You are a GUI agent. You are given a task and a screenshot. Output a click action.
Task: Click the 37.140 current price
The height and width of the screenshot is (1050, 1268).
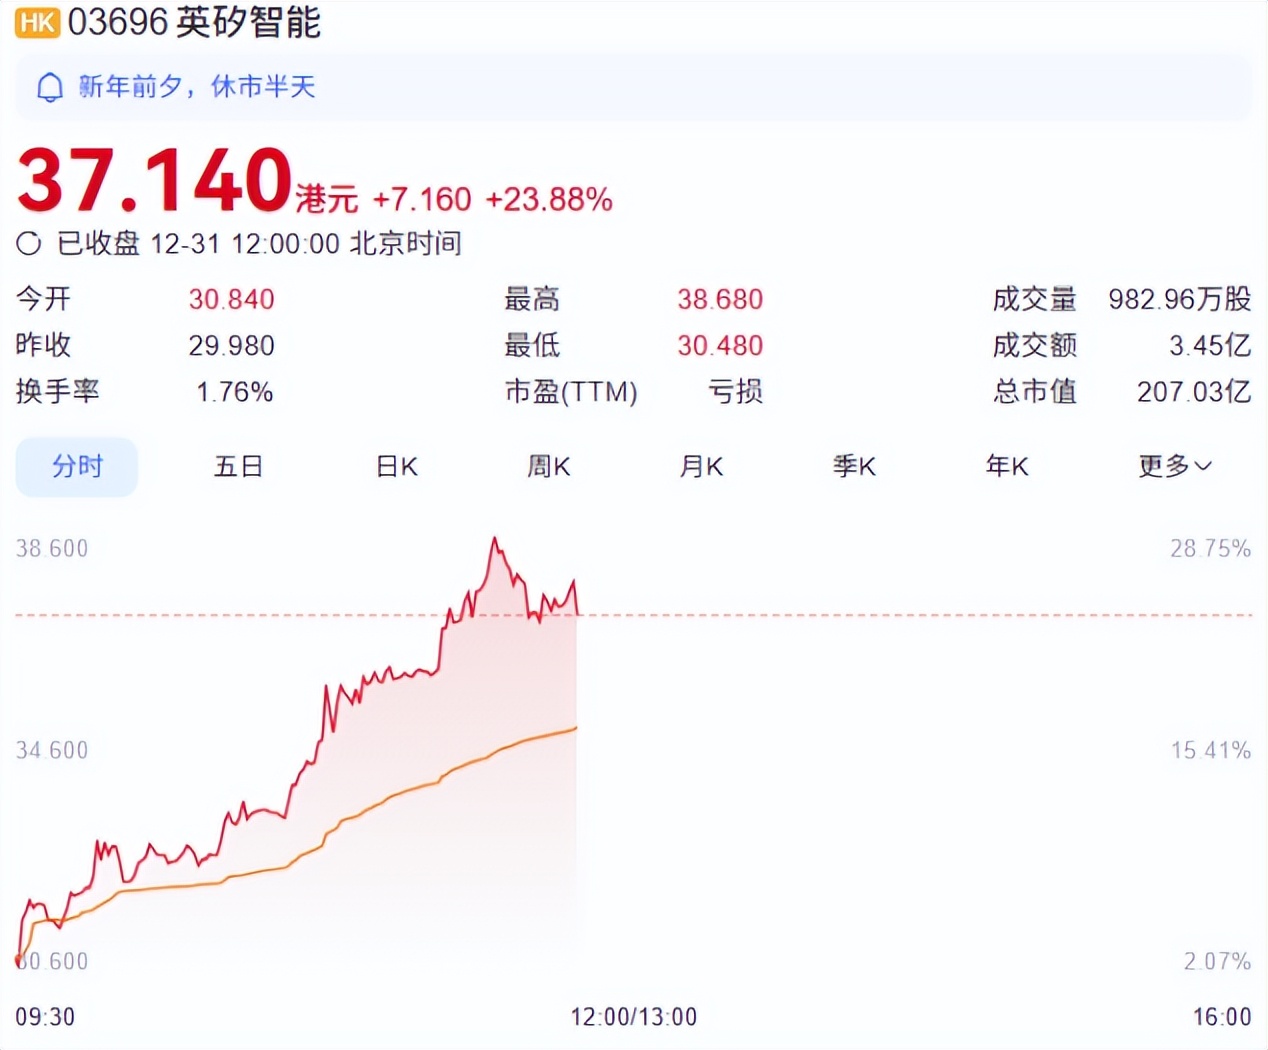[x=155, y=180]
